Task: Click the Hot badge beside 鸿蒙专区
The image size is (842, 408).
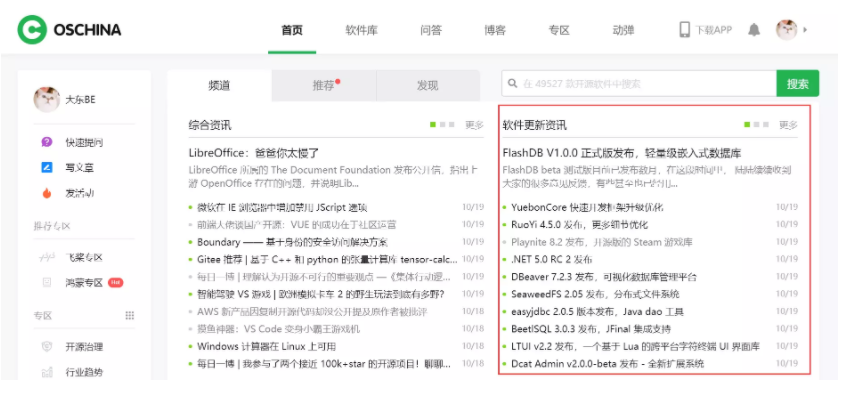Action: (x=115, y=282)
